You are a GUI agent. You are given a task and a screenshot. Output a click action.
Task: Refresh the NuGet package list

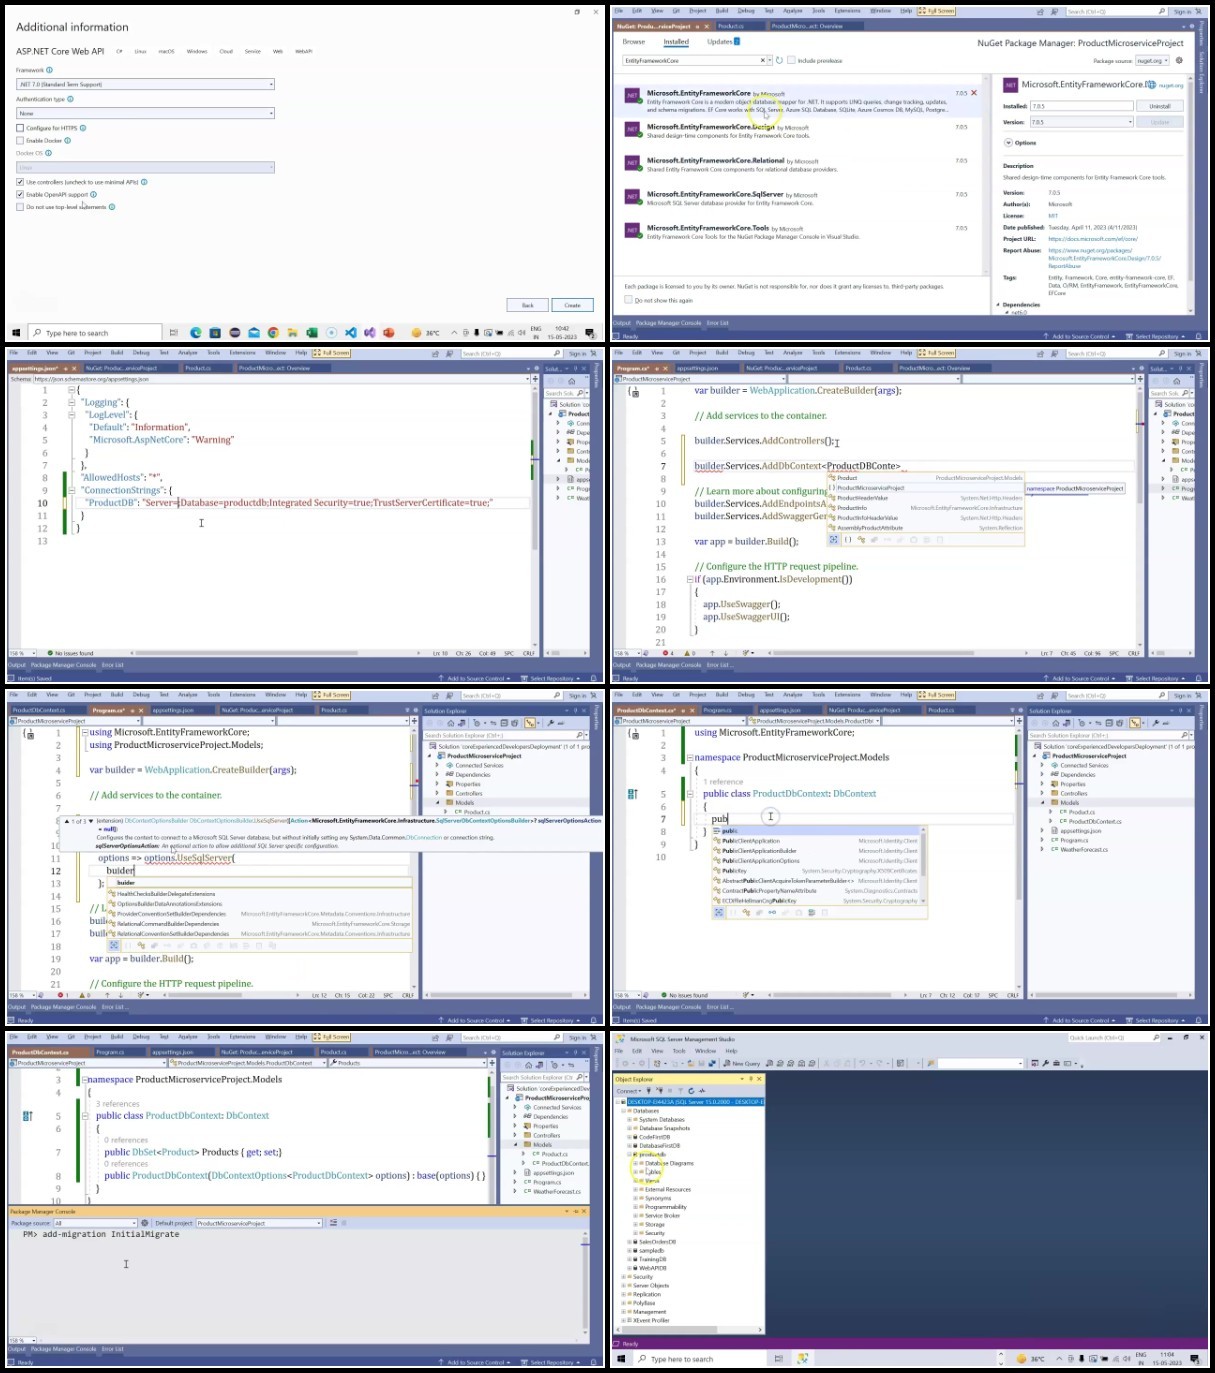point(779,60)
